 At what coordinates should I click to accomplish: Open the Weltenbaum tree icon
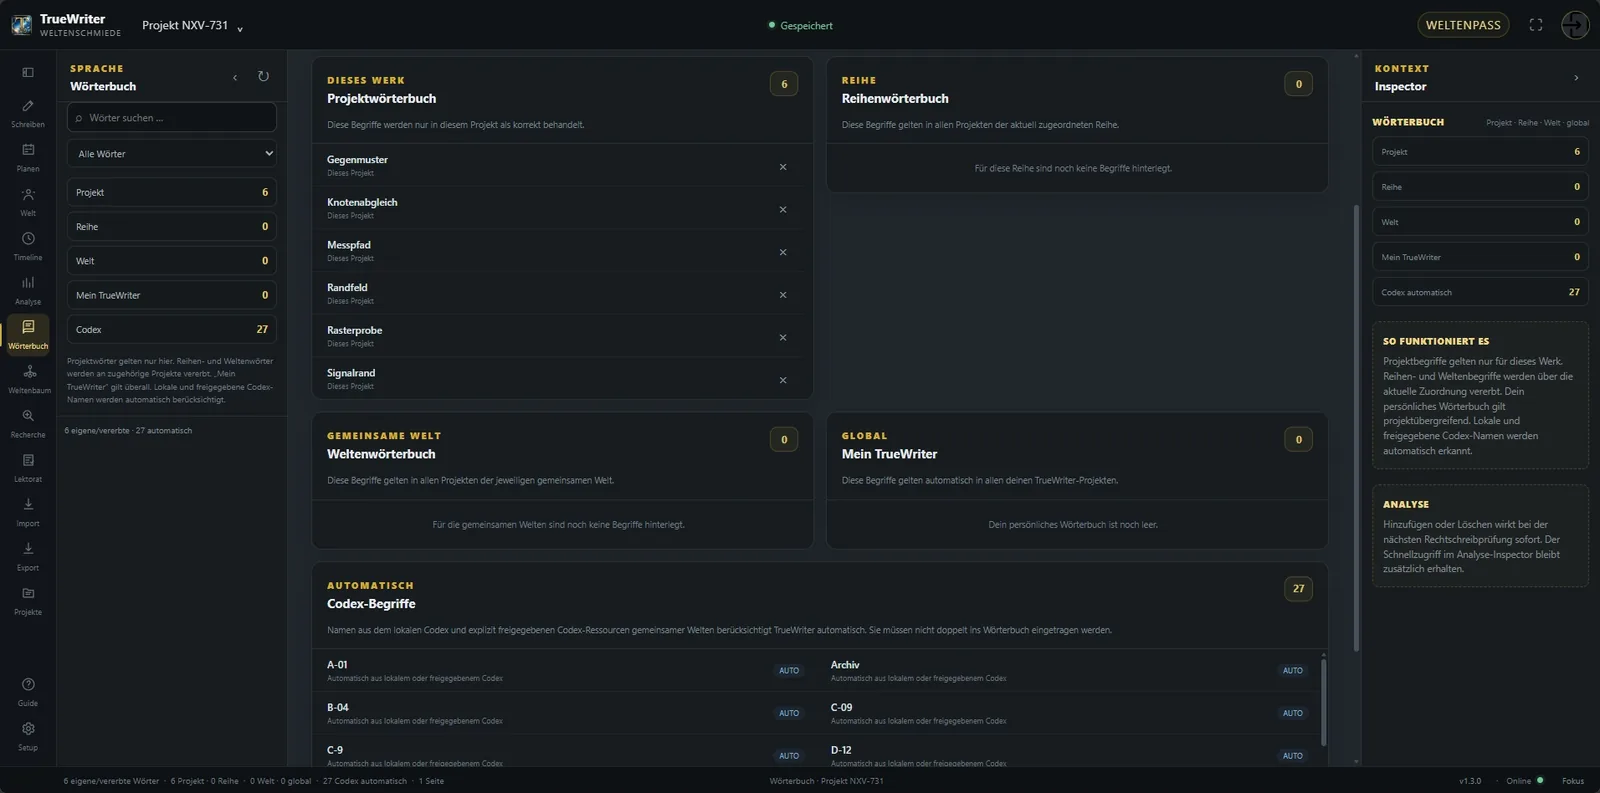point(28,379)
